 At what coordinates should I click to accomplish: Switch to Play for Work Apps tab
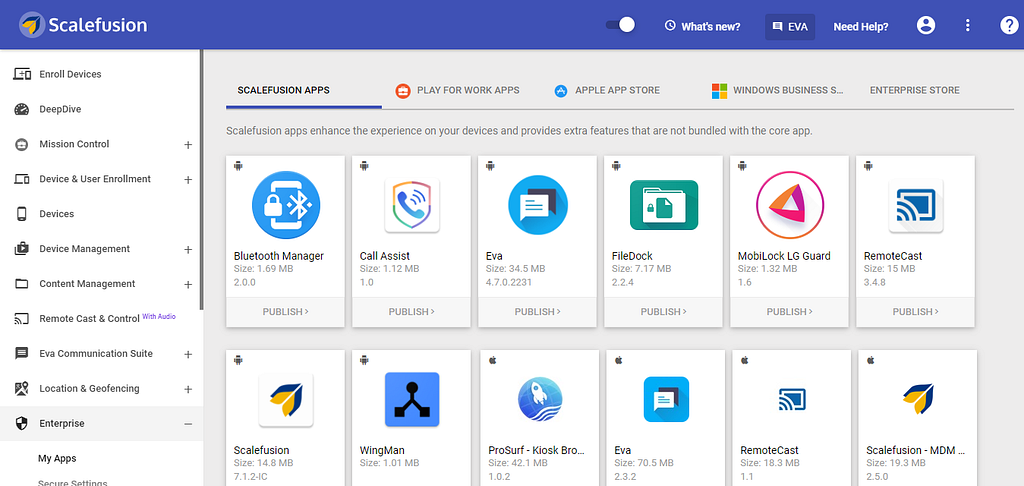[x=458, y=90]
